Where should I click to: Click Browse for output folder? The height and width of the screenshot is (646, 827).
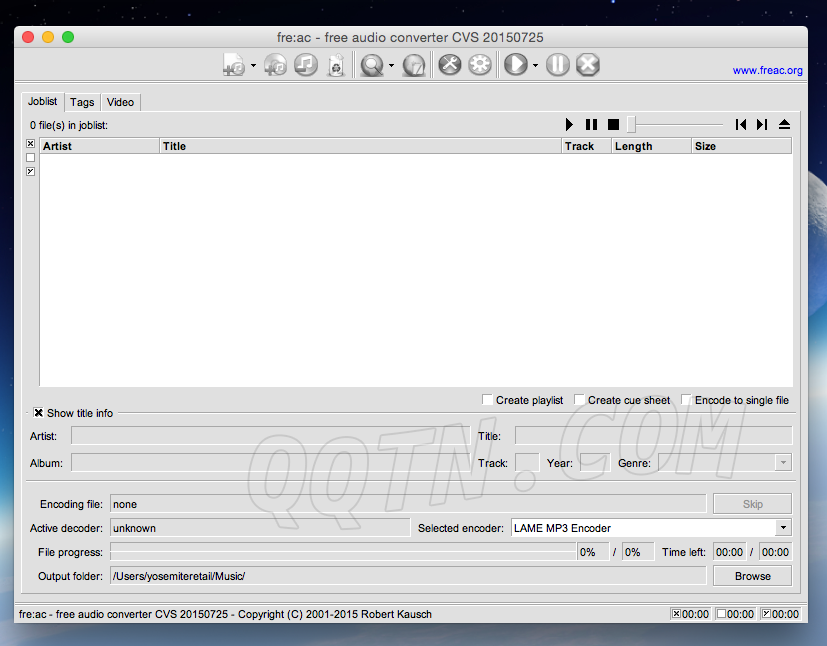tap(752, 576)
